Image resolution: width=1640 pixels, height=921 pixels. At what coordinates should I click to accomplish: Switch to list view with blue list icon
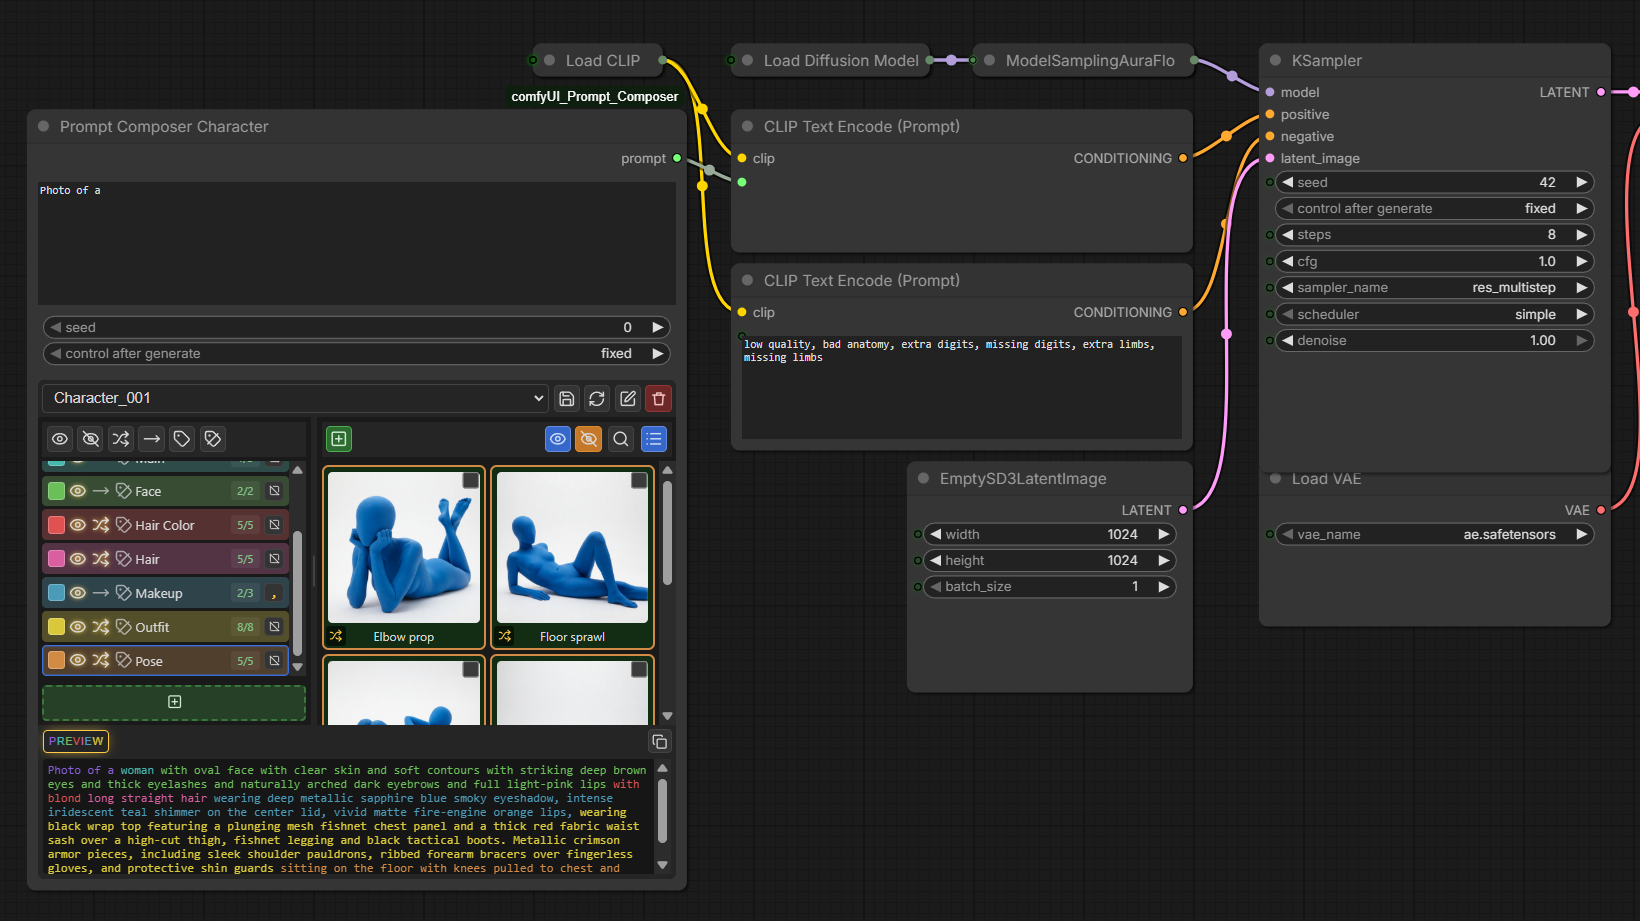click(654, 439)
